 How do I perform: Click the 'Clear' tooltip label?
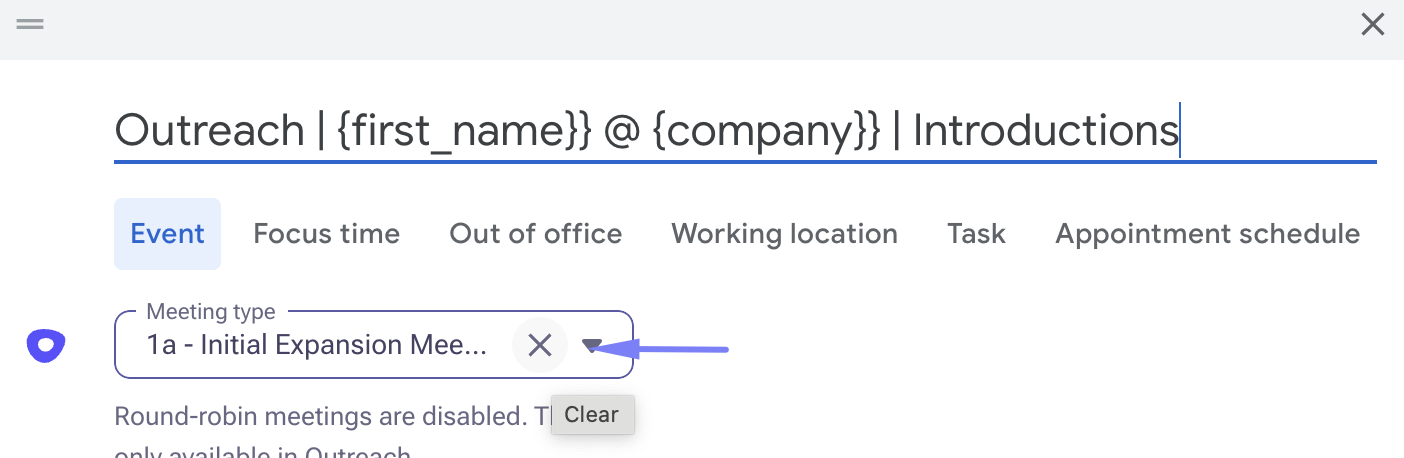point(592,414)
